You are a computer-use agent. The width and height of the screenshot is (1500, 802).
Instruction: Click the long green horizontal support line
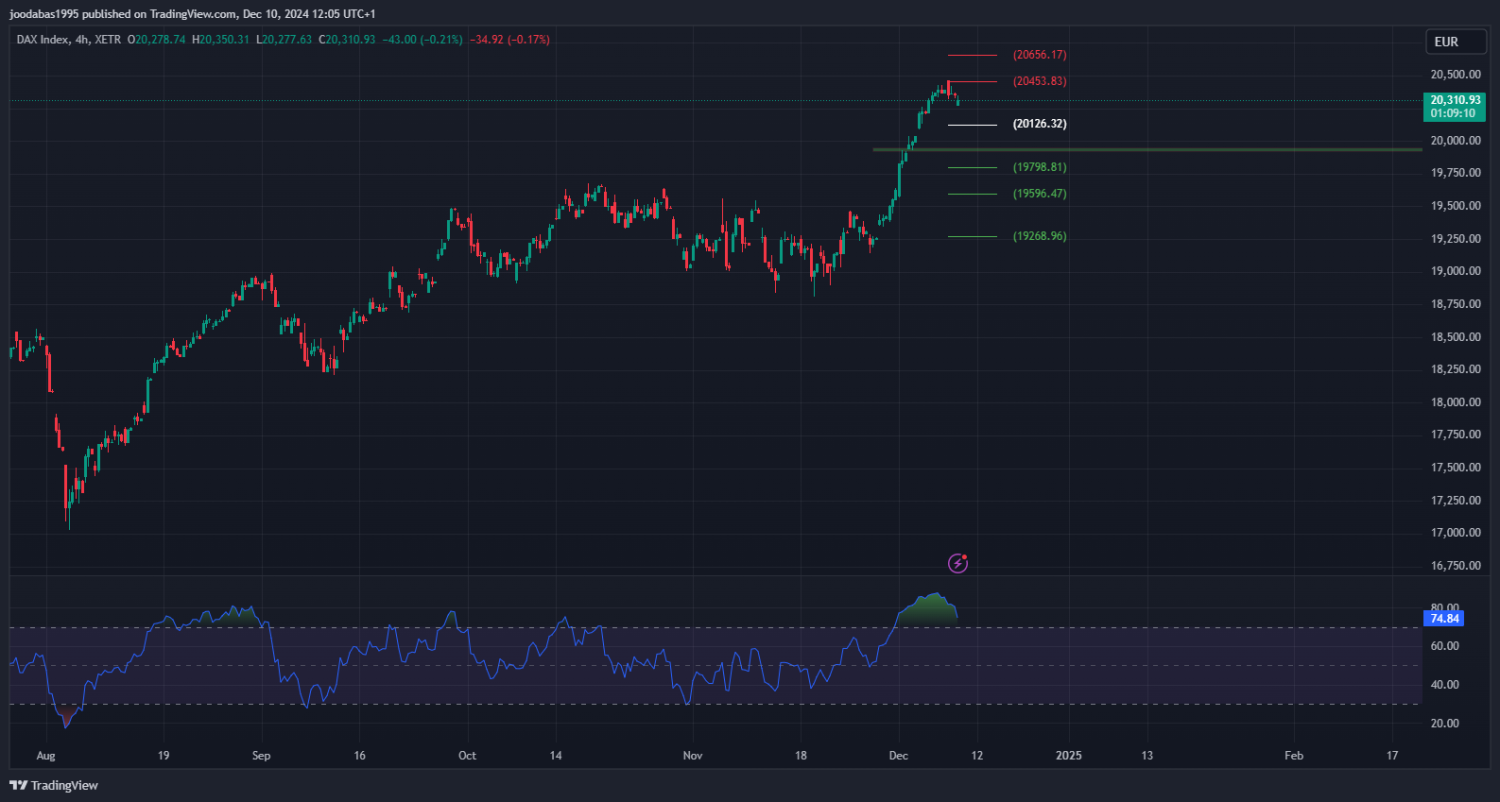click(x=1200, y=149)
